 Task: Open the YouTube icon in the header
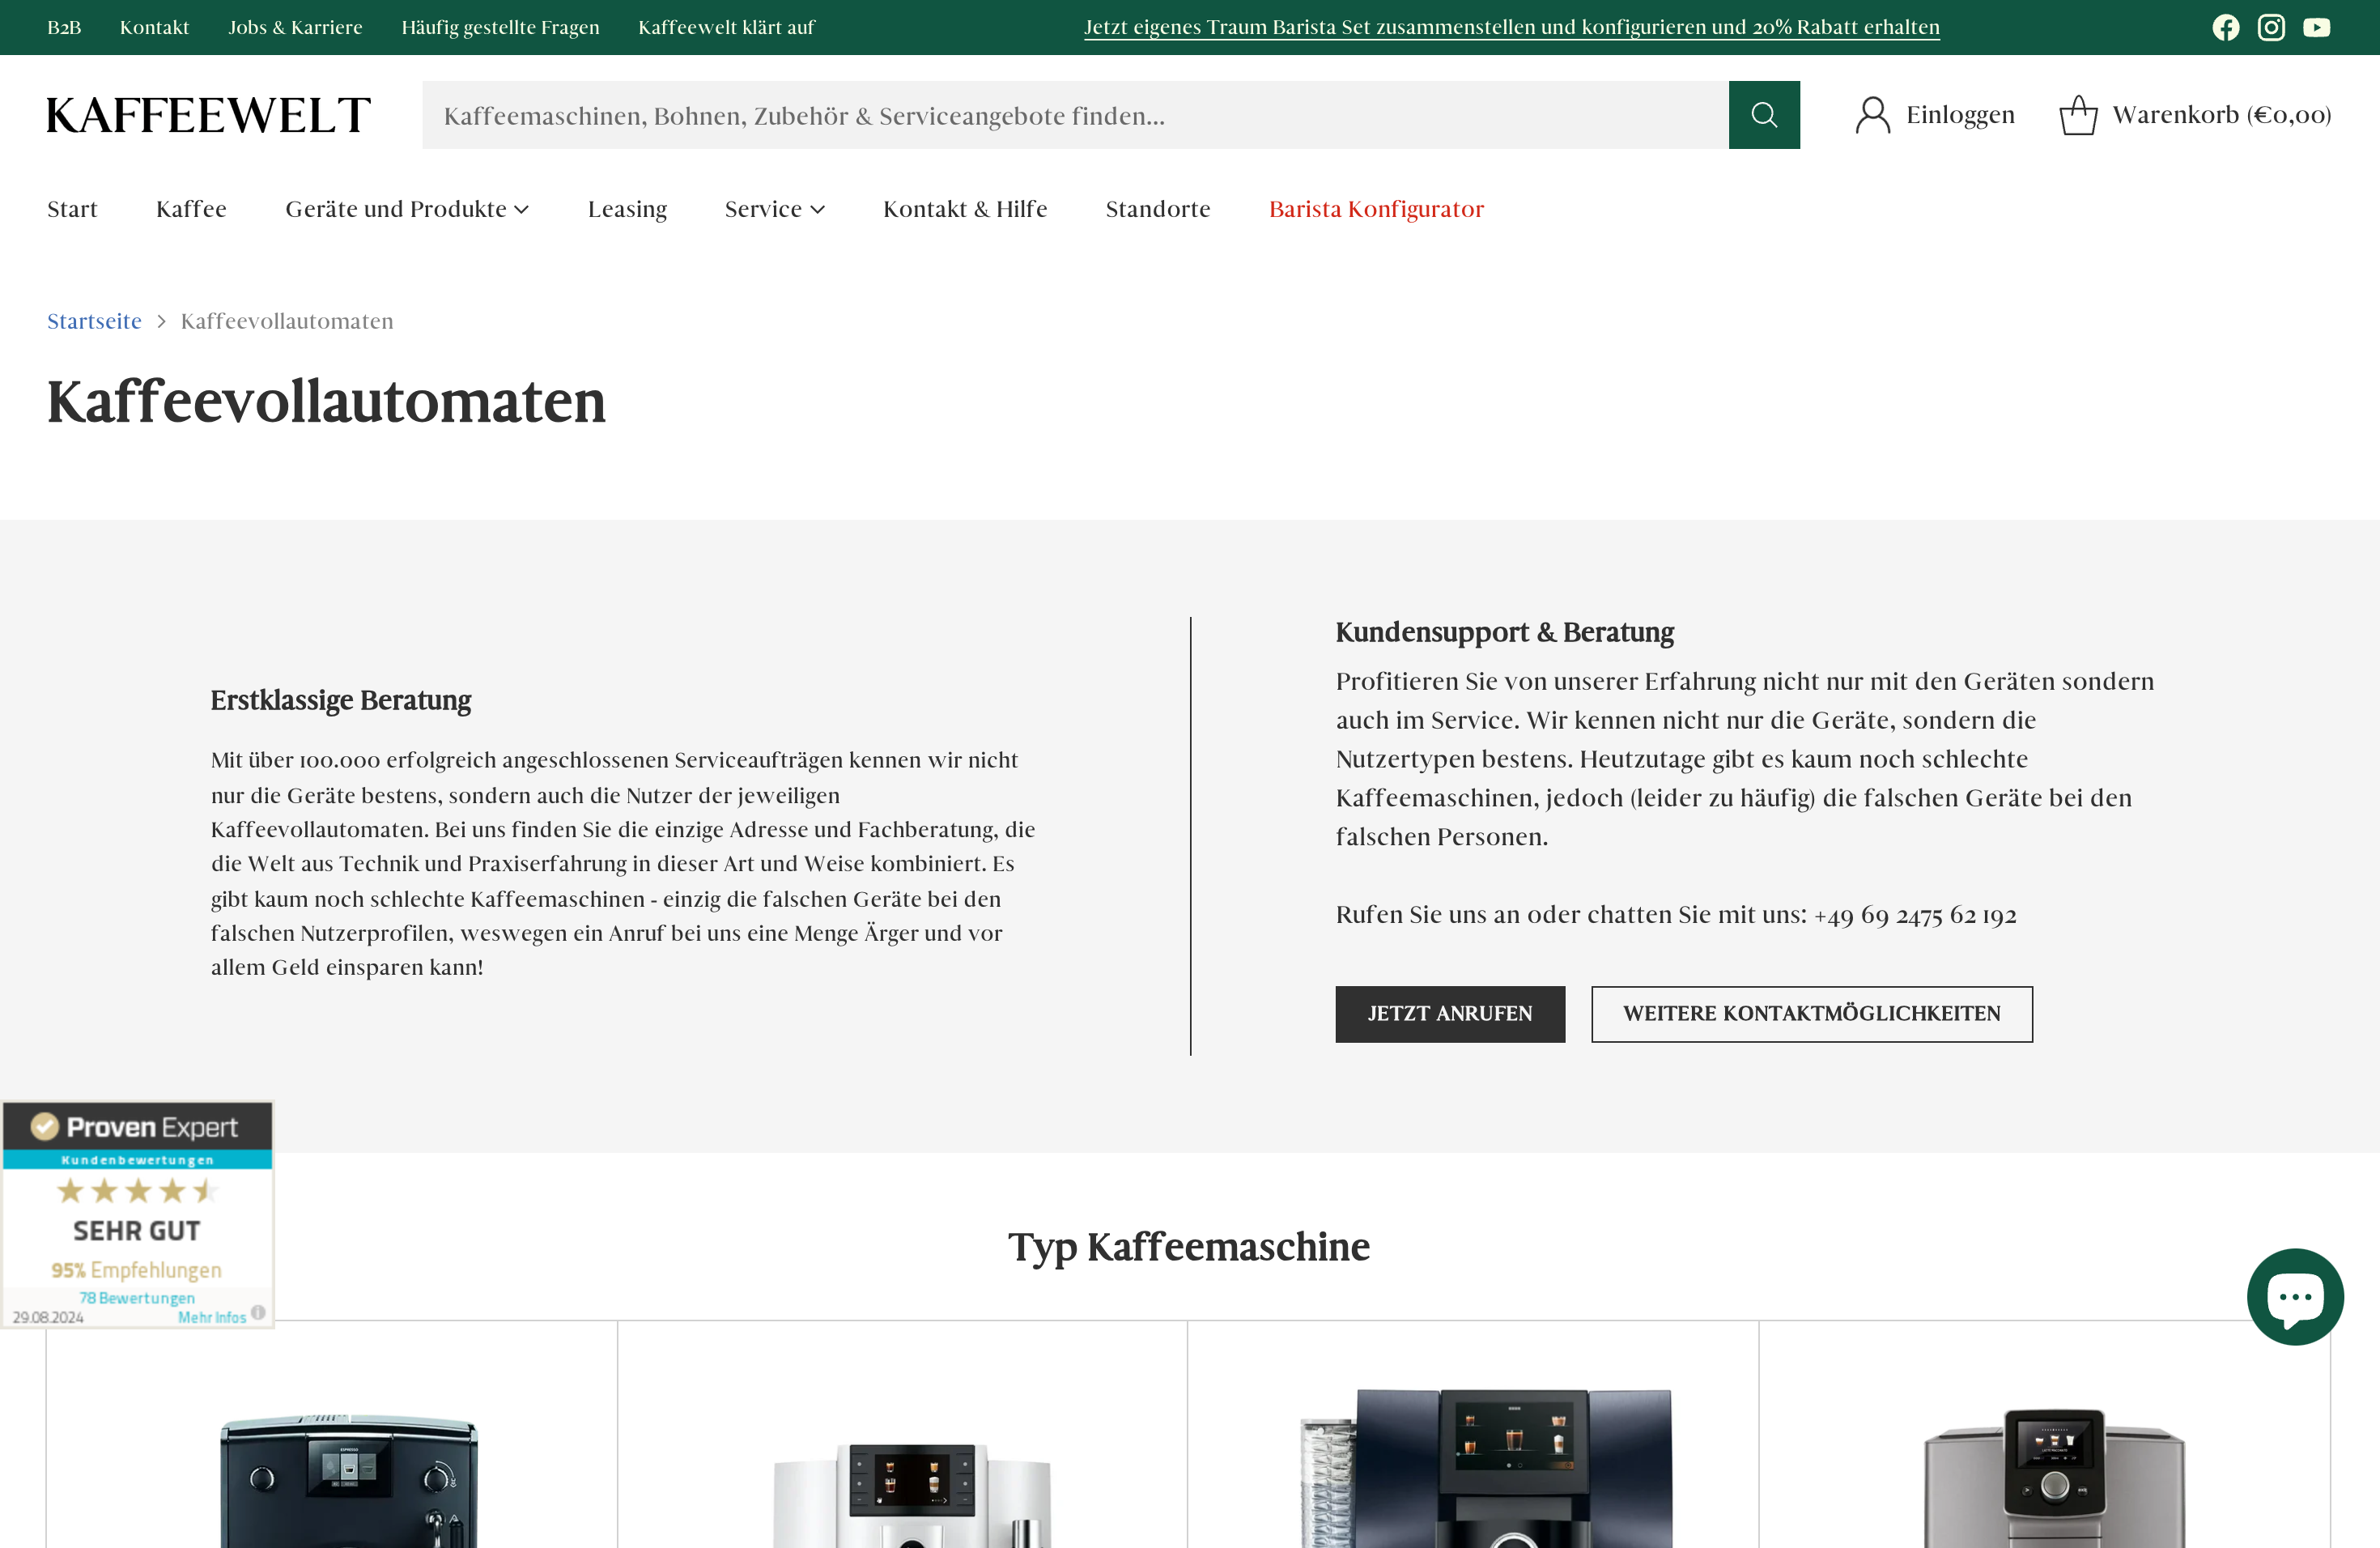click(2317, 27)
